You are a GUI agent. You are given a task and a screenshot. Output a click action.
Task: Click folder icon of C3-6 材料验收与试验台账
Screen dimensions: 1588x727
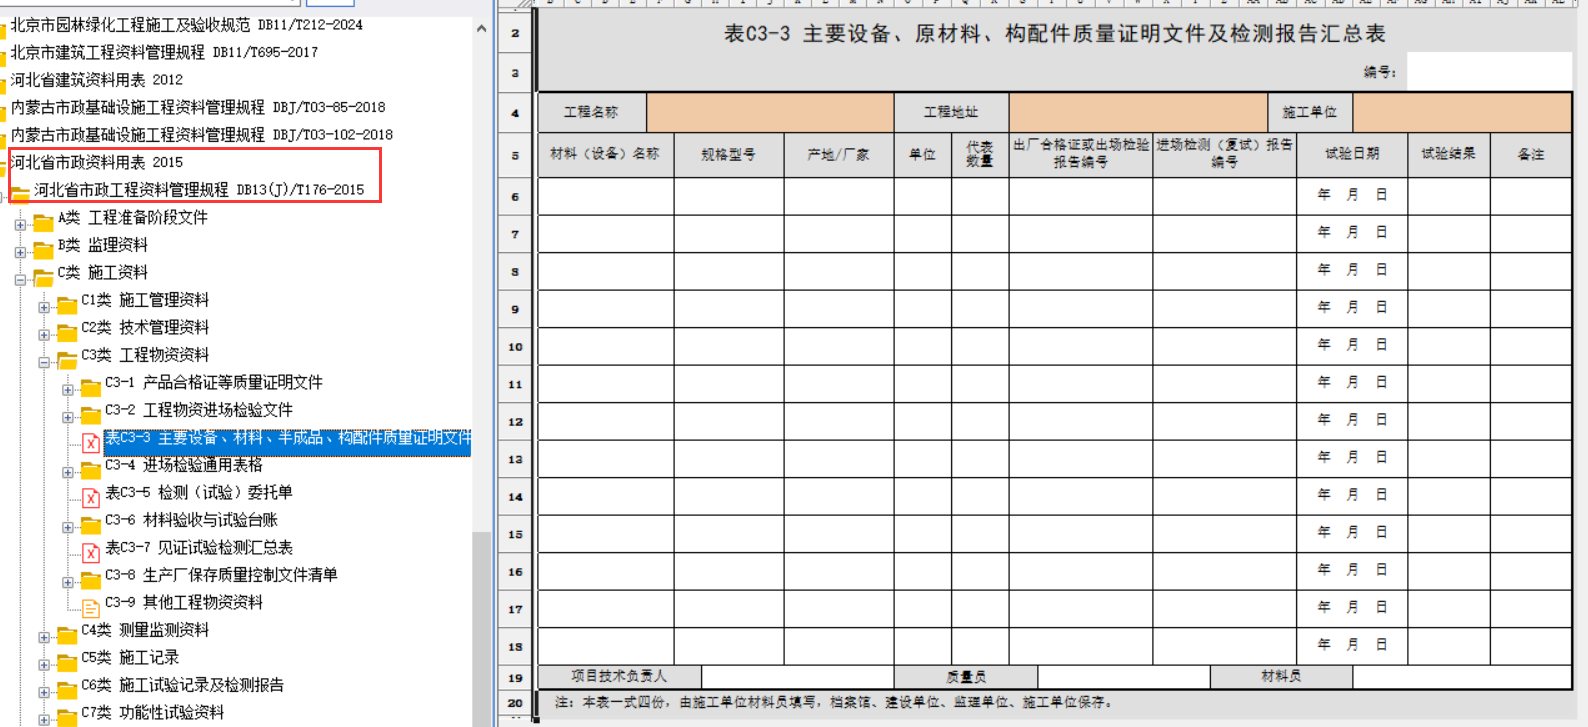91,523
